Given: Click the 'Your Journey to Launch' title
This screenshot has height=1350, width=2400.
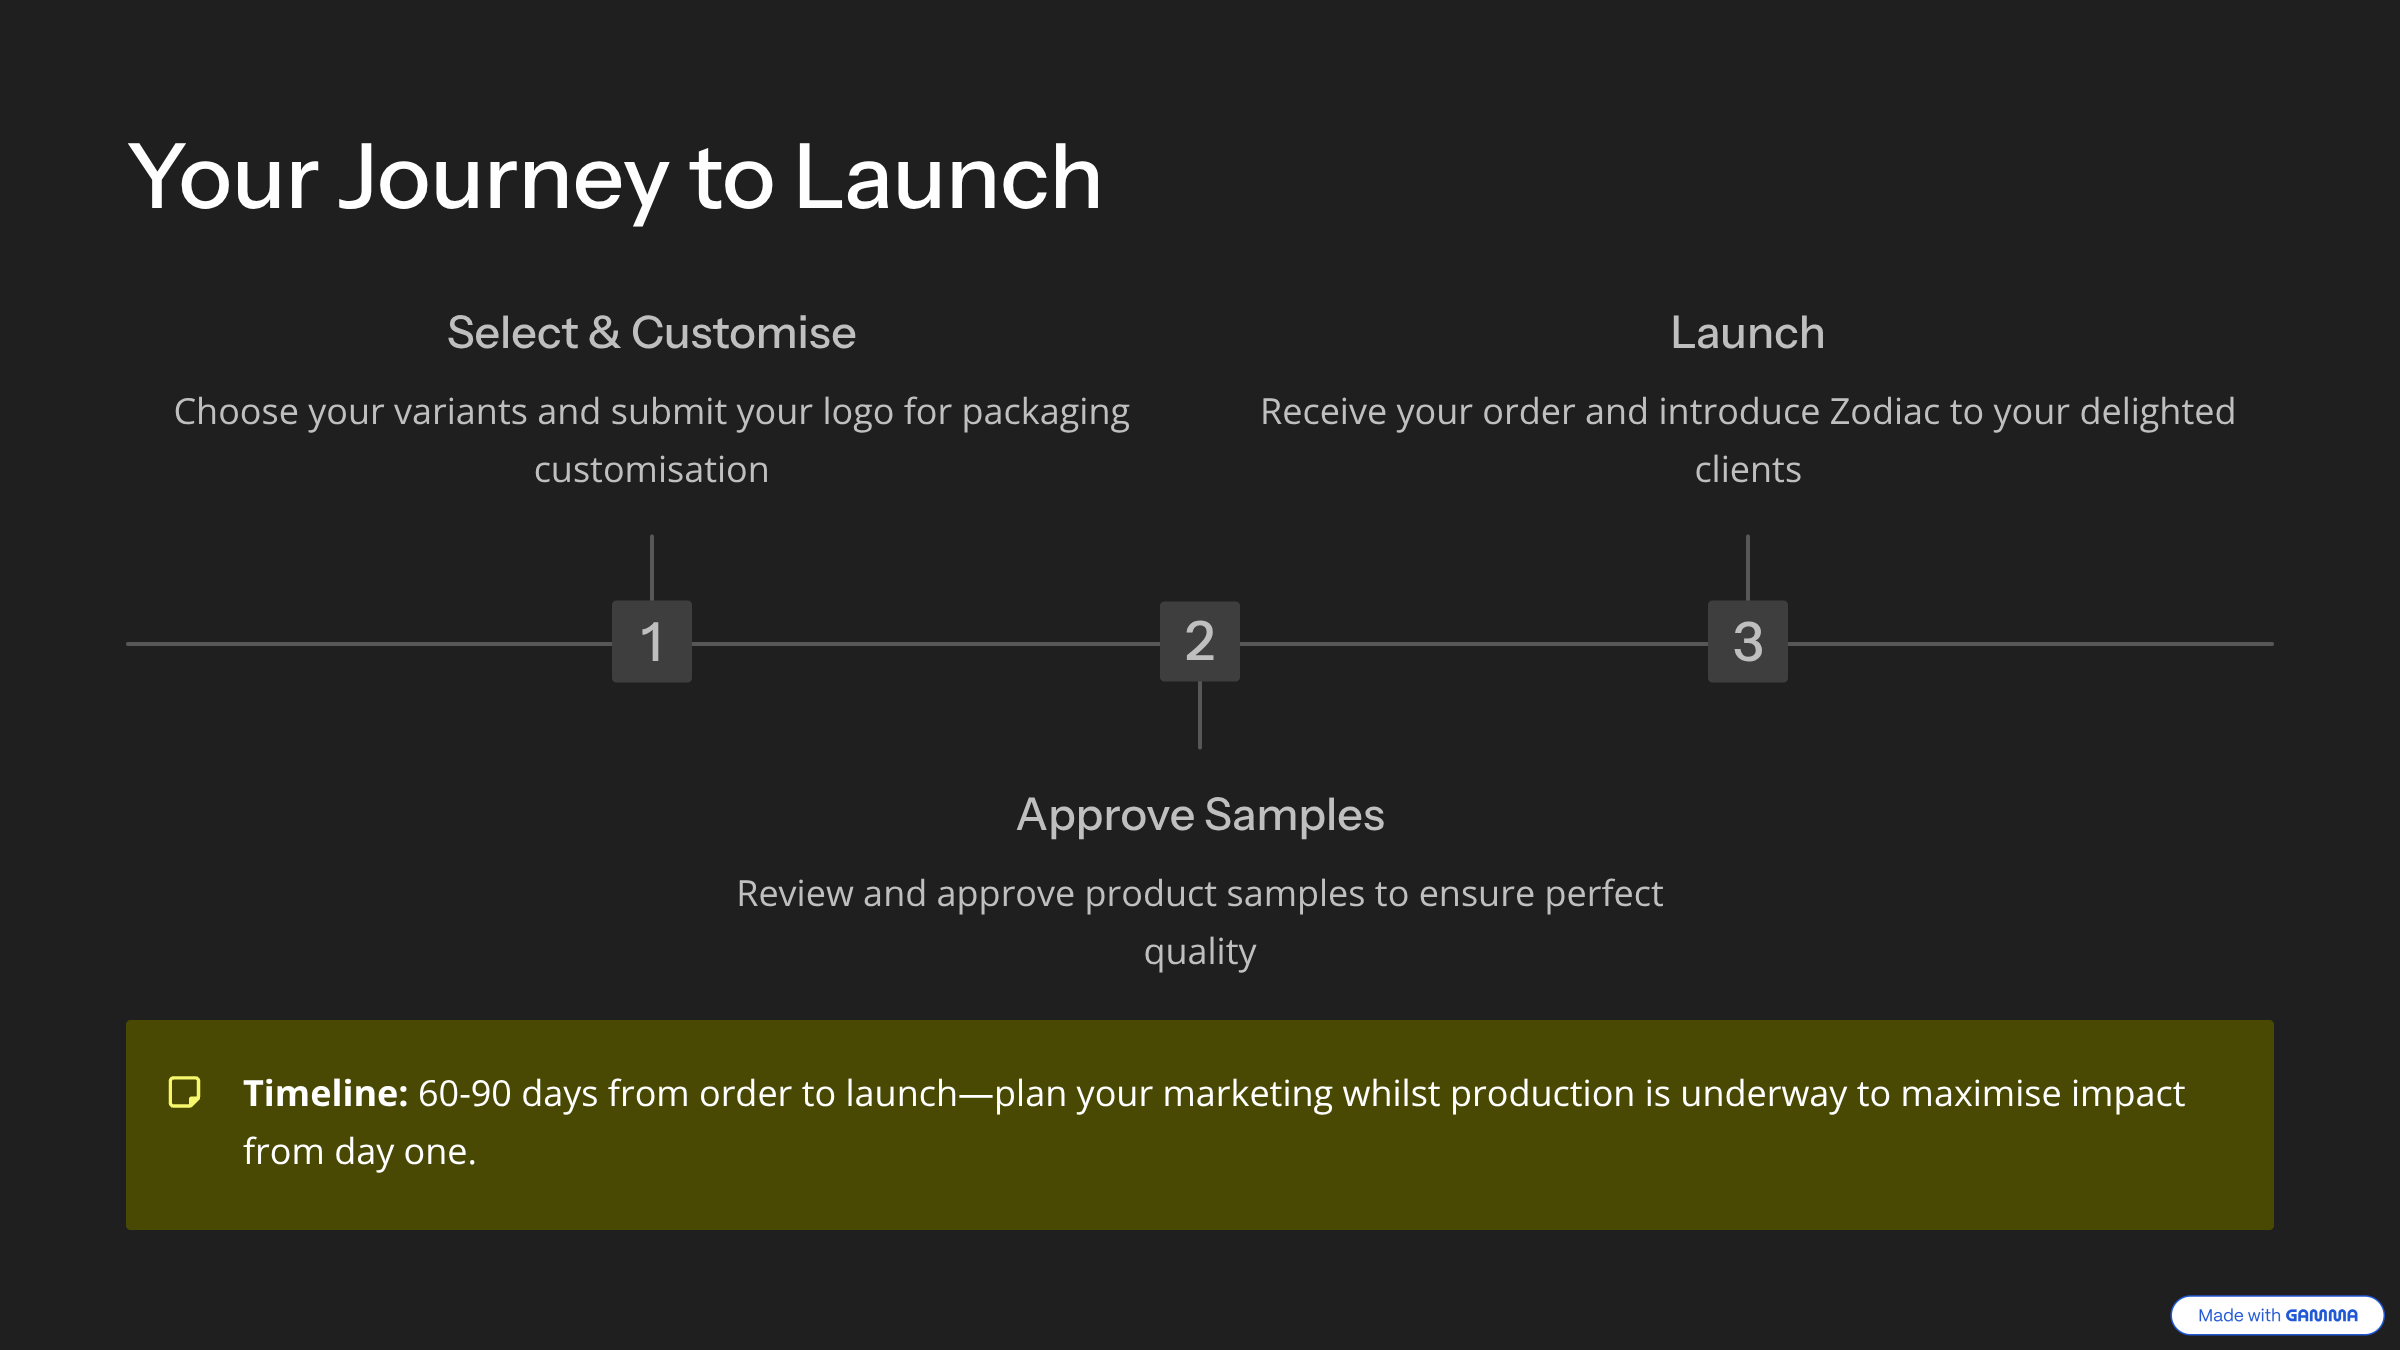Looking at the screenshot, I should (x=614, y=177).
